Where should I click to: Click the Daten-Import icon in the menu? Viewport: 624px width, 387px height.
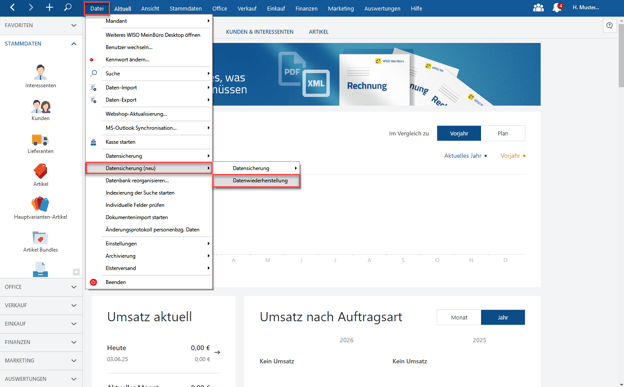click(x=94, y=88)
